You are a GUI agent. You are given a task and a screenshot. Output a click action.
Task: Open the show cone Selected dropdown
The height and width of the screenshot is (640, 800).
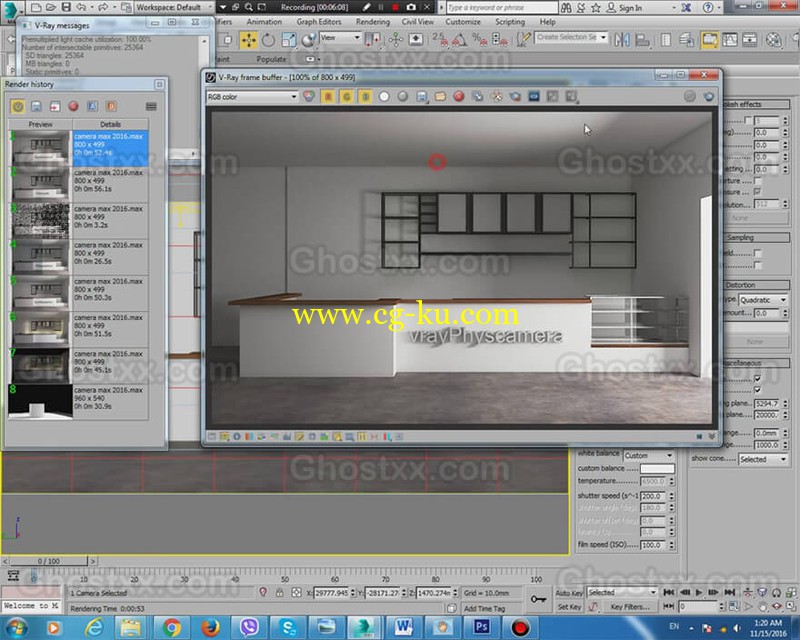(763, 459)
